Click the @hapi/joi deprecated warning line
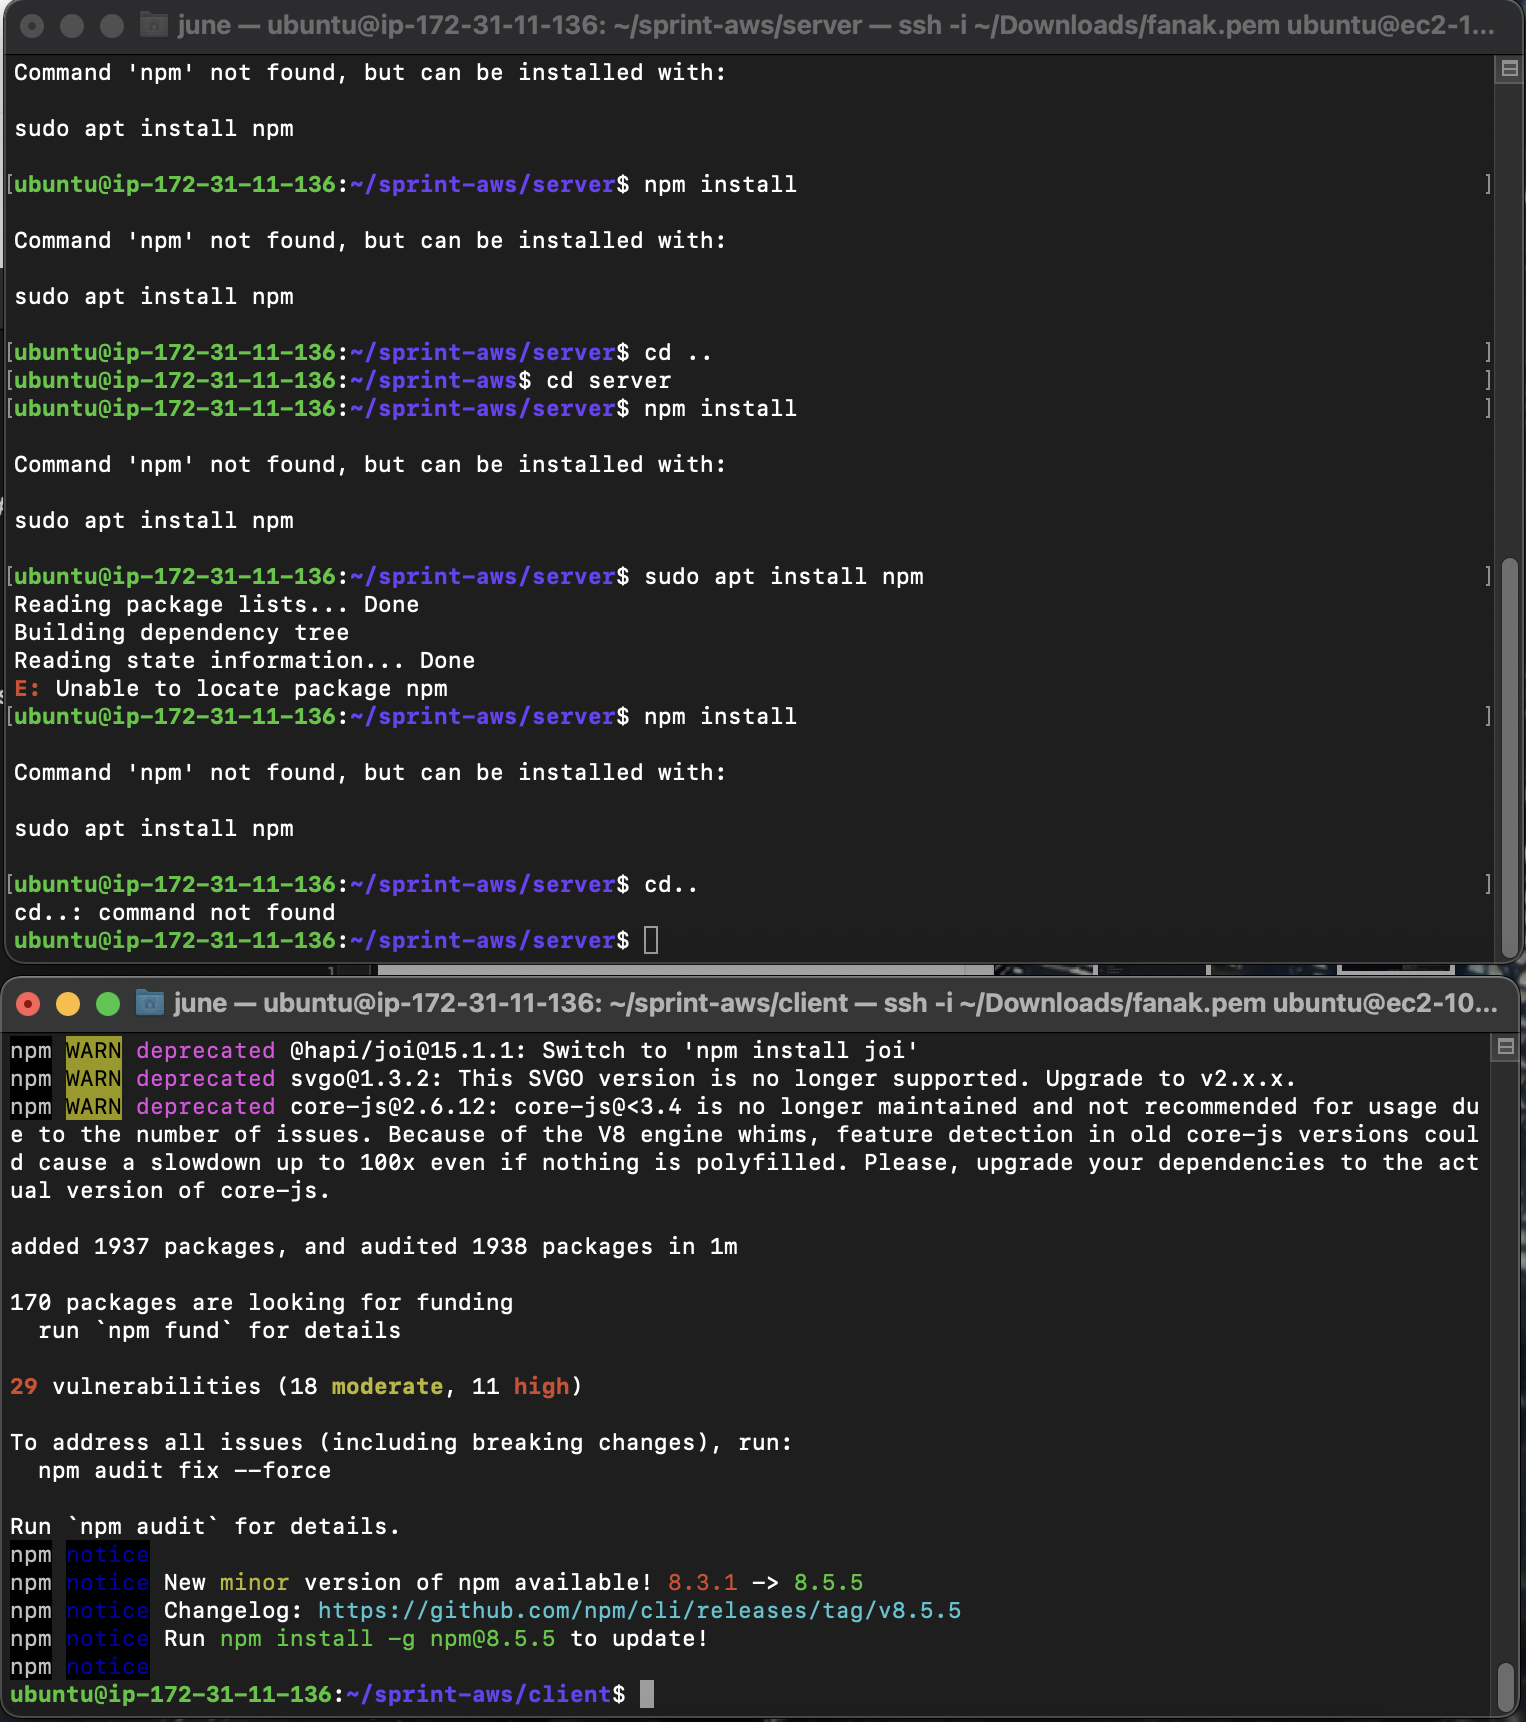The height and width of the screenshot is (1722, 1526). click(465, 1051)
